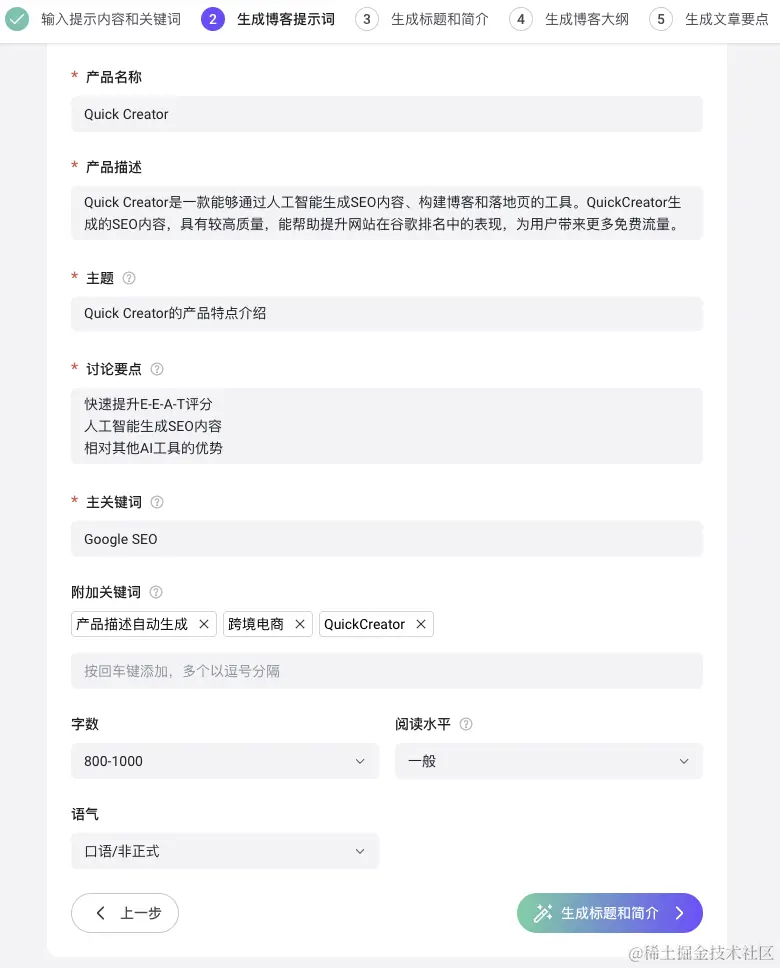This screenshot has height=968, width=780.
Task: Go to step 3 生成标题和简介
Action: coord(422,19)
